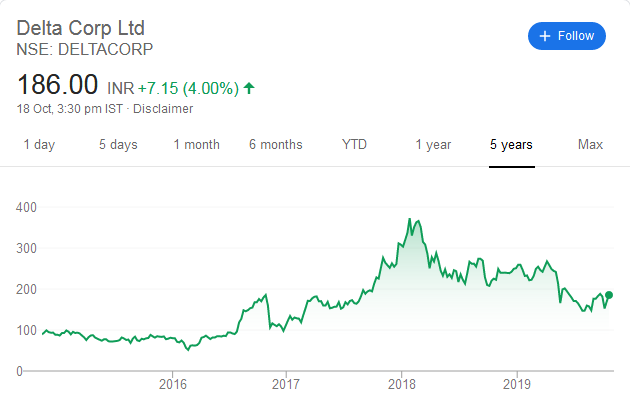Image resolution: width=630 pixels, height=401 pixels.
Task: Click the plus icon on Follow
Action: (x=545, y=36)
